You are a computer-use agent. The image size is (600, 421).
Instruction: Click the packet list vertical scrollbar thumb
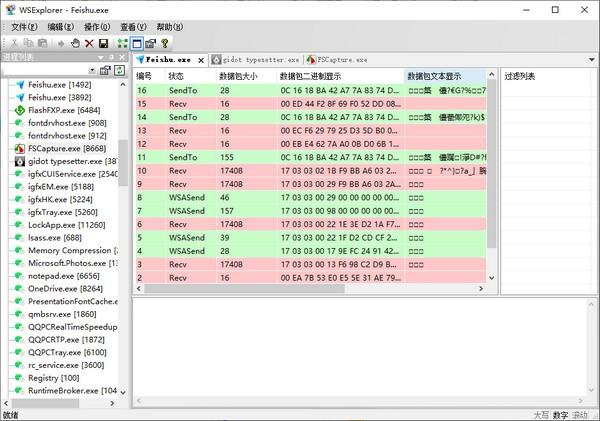pyautogui.click(x=492, y=164)
